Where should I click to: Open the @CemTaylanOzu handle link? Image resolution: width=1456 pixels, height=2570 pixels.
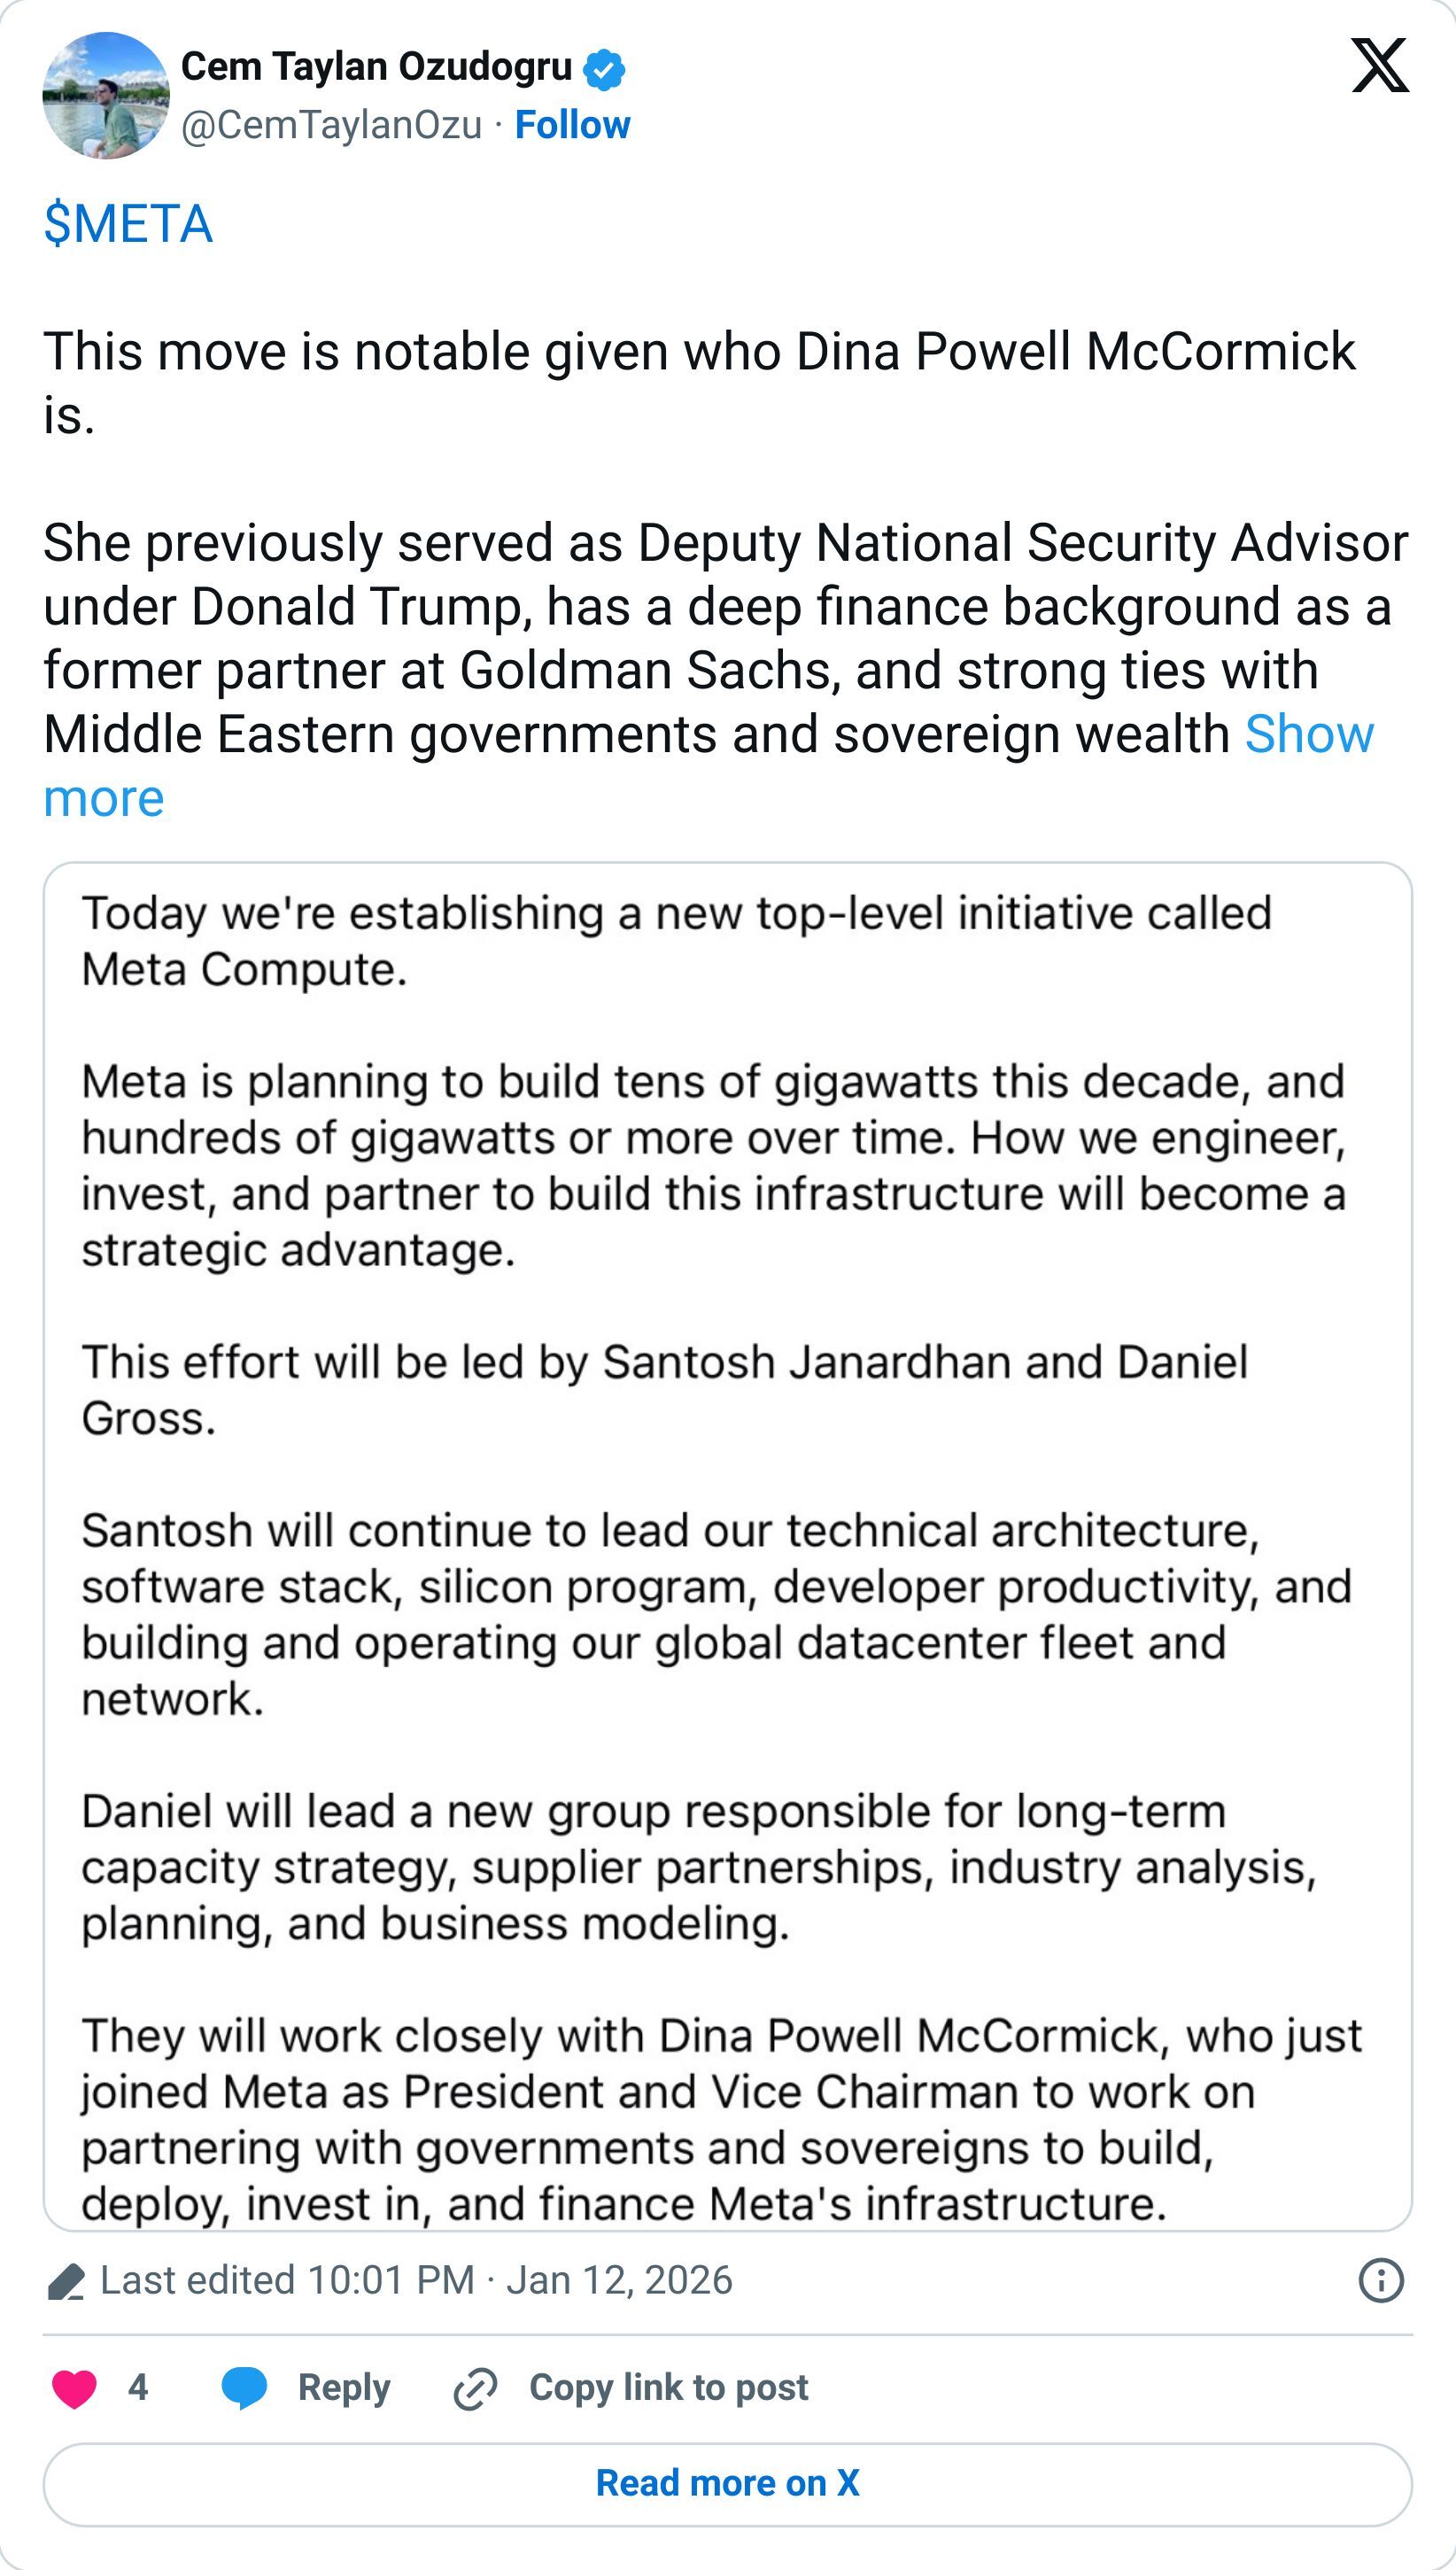(x=331, y=125)
